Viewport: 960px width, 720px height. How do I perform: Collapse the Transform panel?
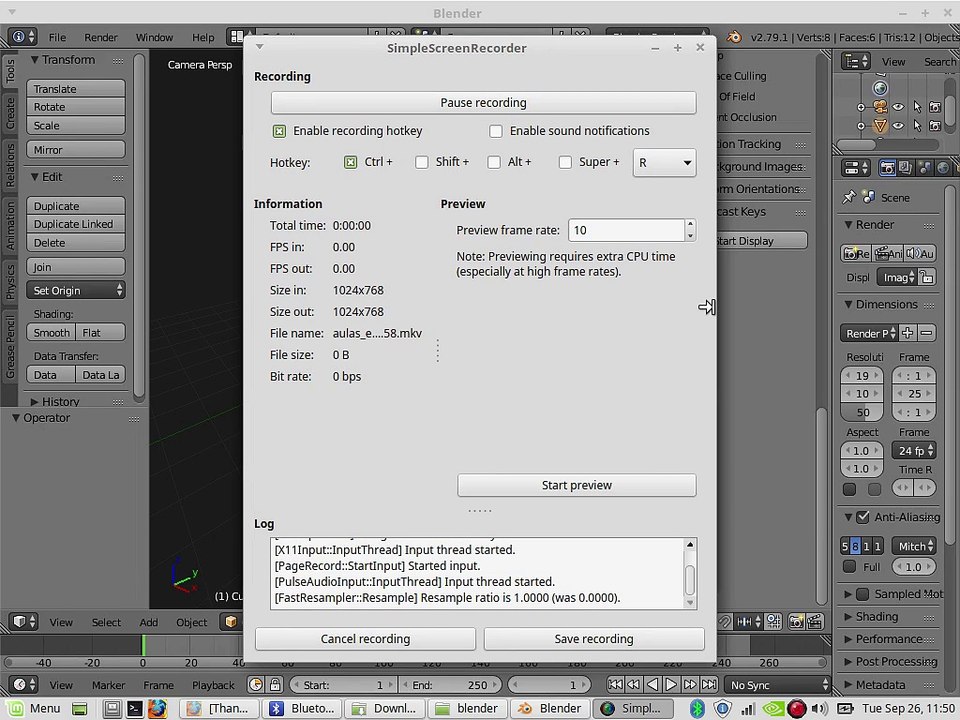click(35, 60)
